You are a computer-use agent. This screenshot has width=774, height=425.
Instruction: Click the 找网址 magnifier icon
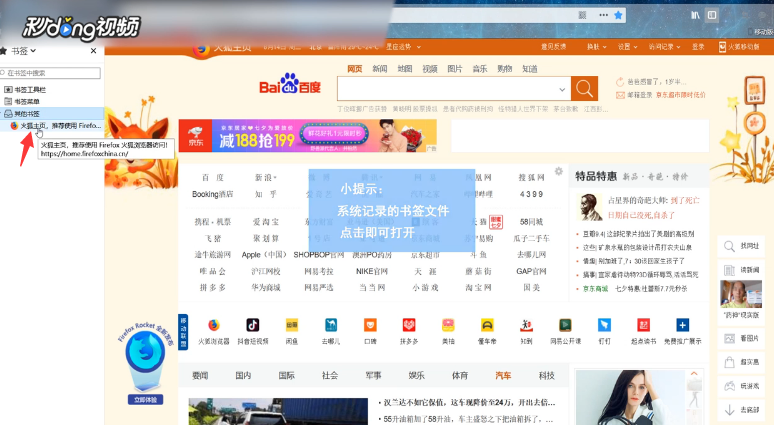(x=730, y=246)
